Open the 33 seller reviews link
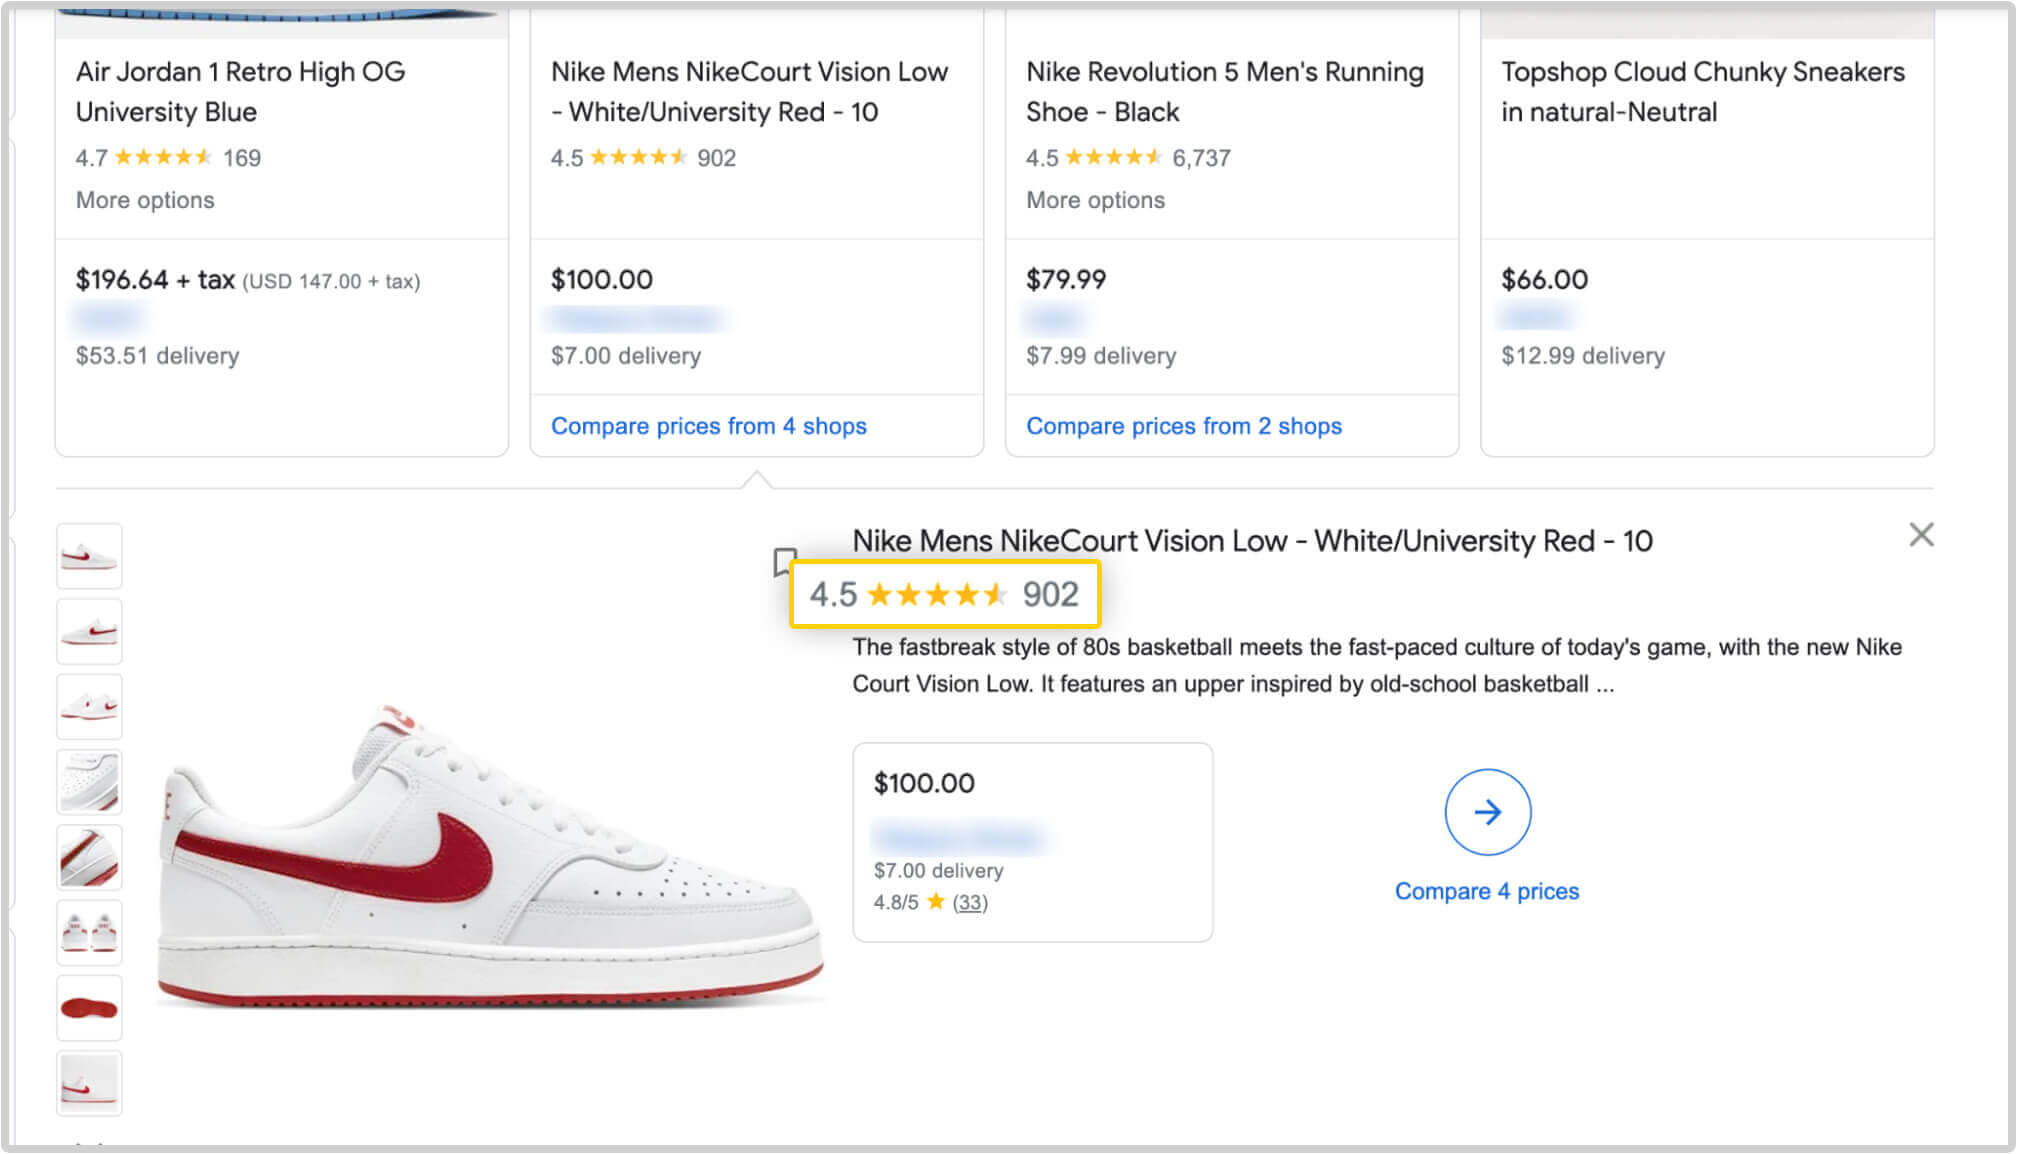 [969, 902]
